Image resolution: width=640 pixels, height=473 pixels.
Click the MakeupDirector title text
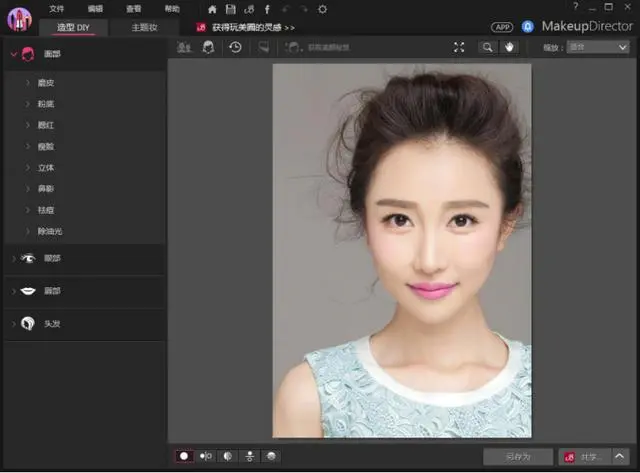point(587,27)
